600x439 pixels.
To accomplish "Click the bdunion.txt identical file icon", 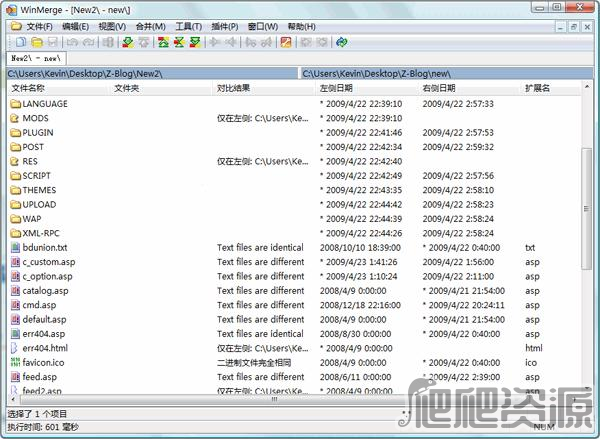I will click(x=15, y=247).
